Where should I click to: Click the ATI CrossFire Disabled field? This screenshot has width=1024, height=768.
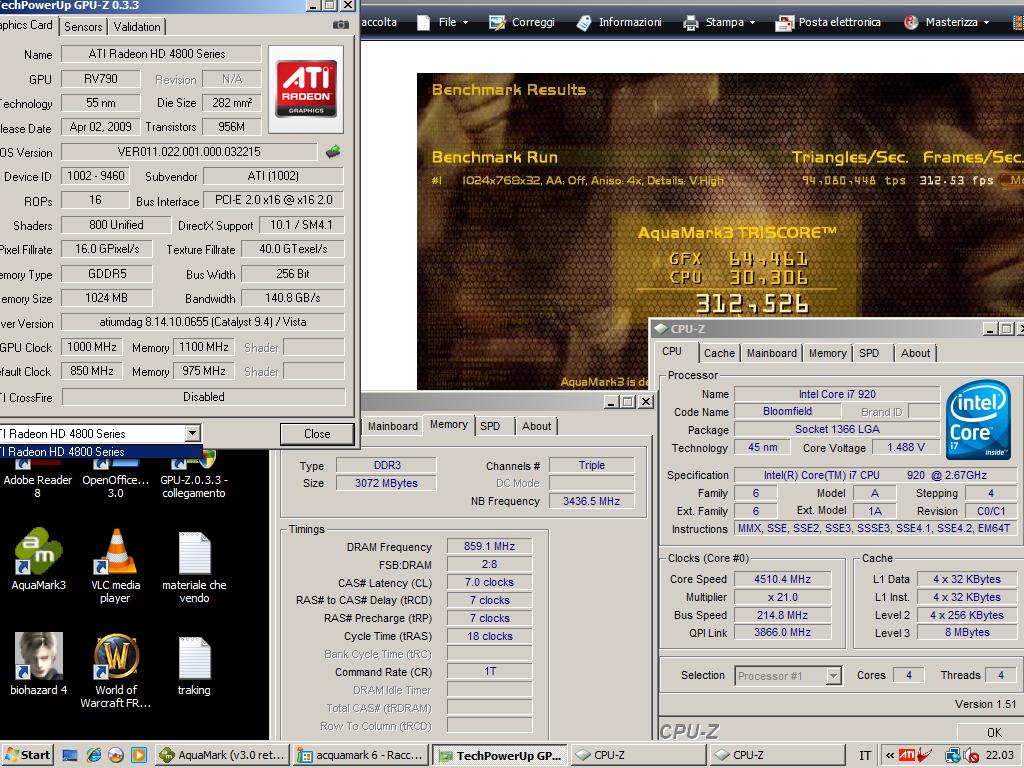pos(203,396)
